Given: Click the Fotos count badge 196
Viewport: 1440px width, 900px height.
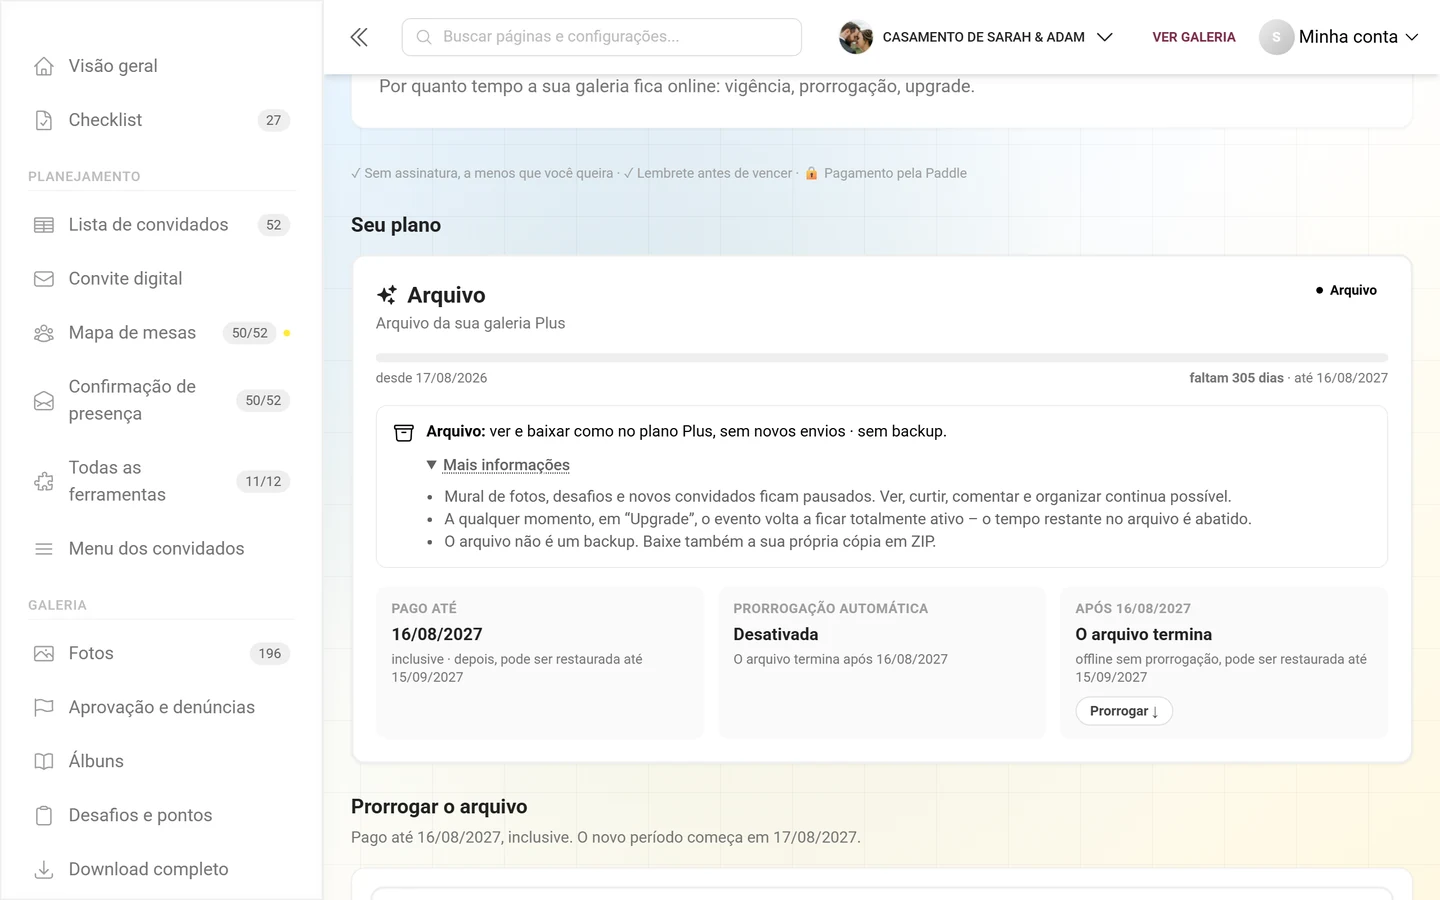Looking at the screenshot, I should pyautogui.click(x=270, y=654).
